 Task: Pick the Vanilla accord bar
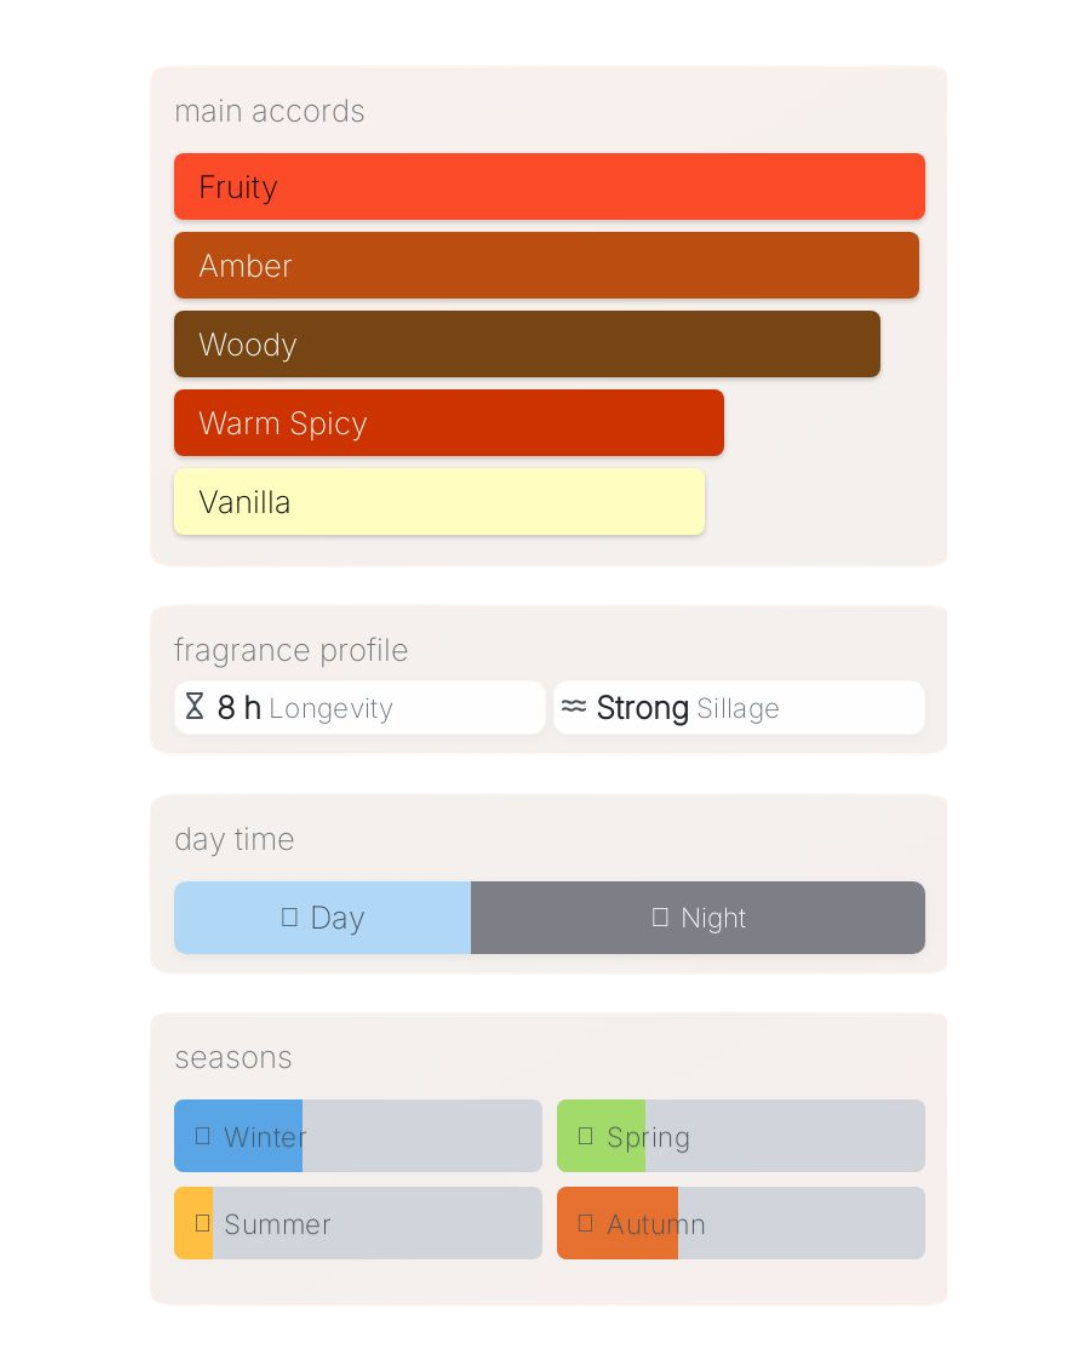click(439, 502)
